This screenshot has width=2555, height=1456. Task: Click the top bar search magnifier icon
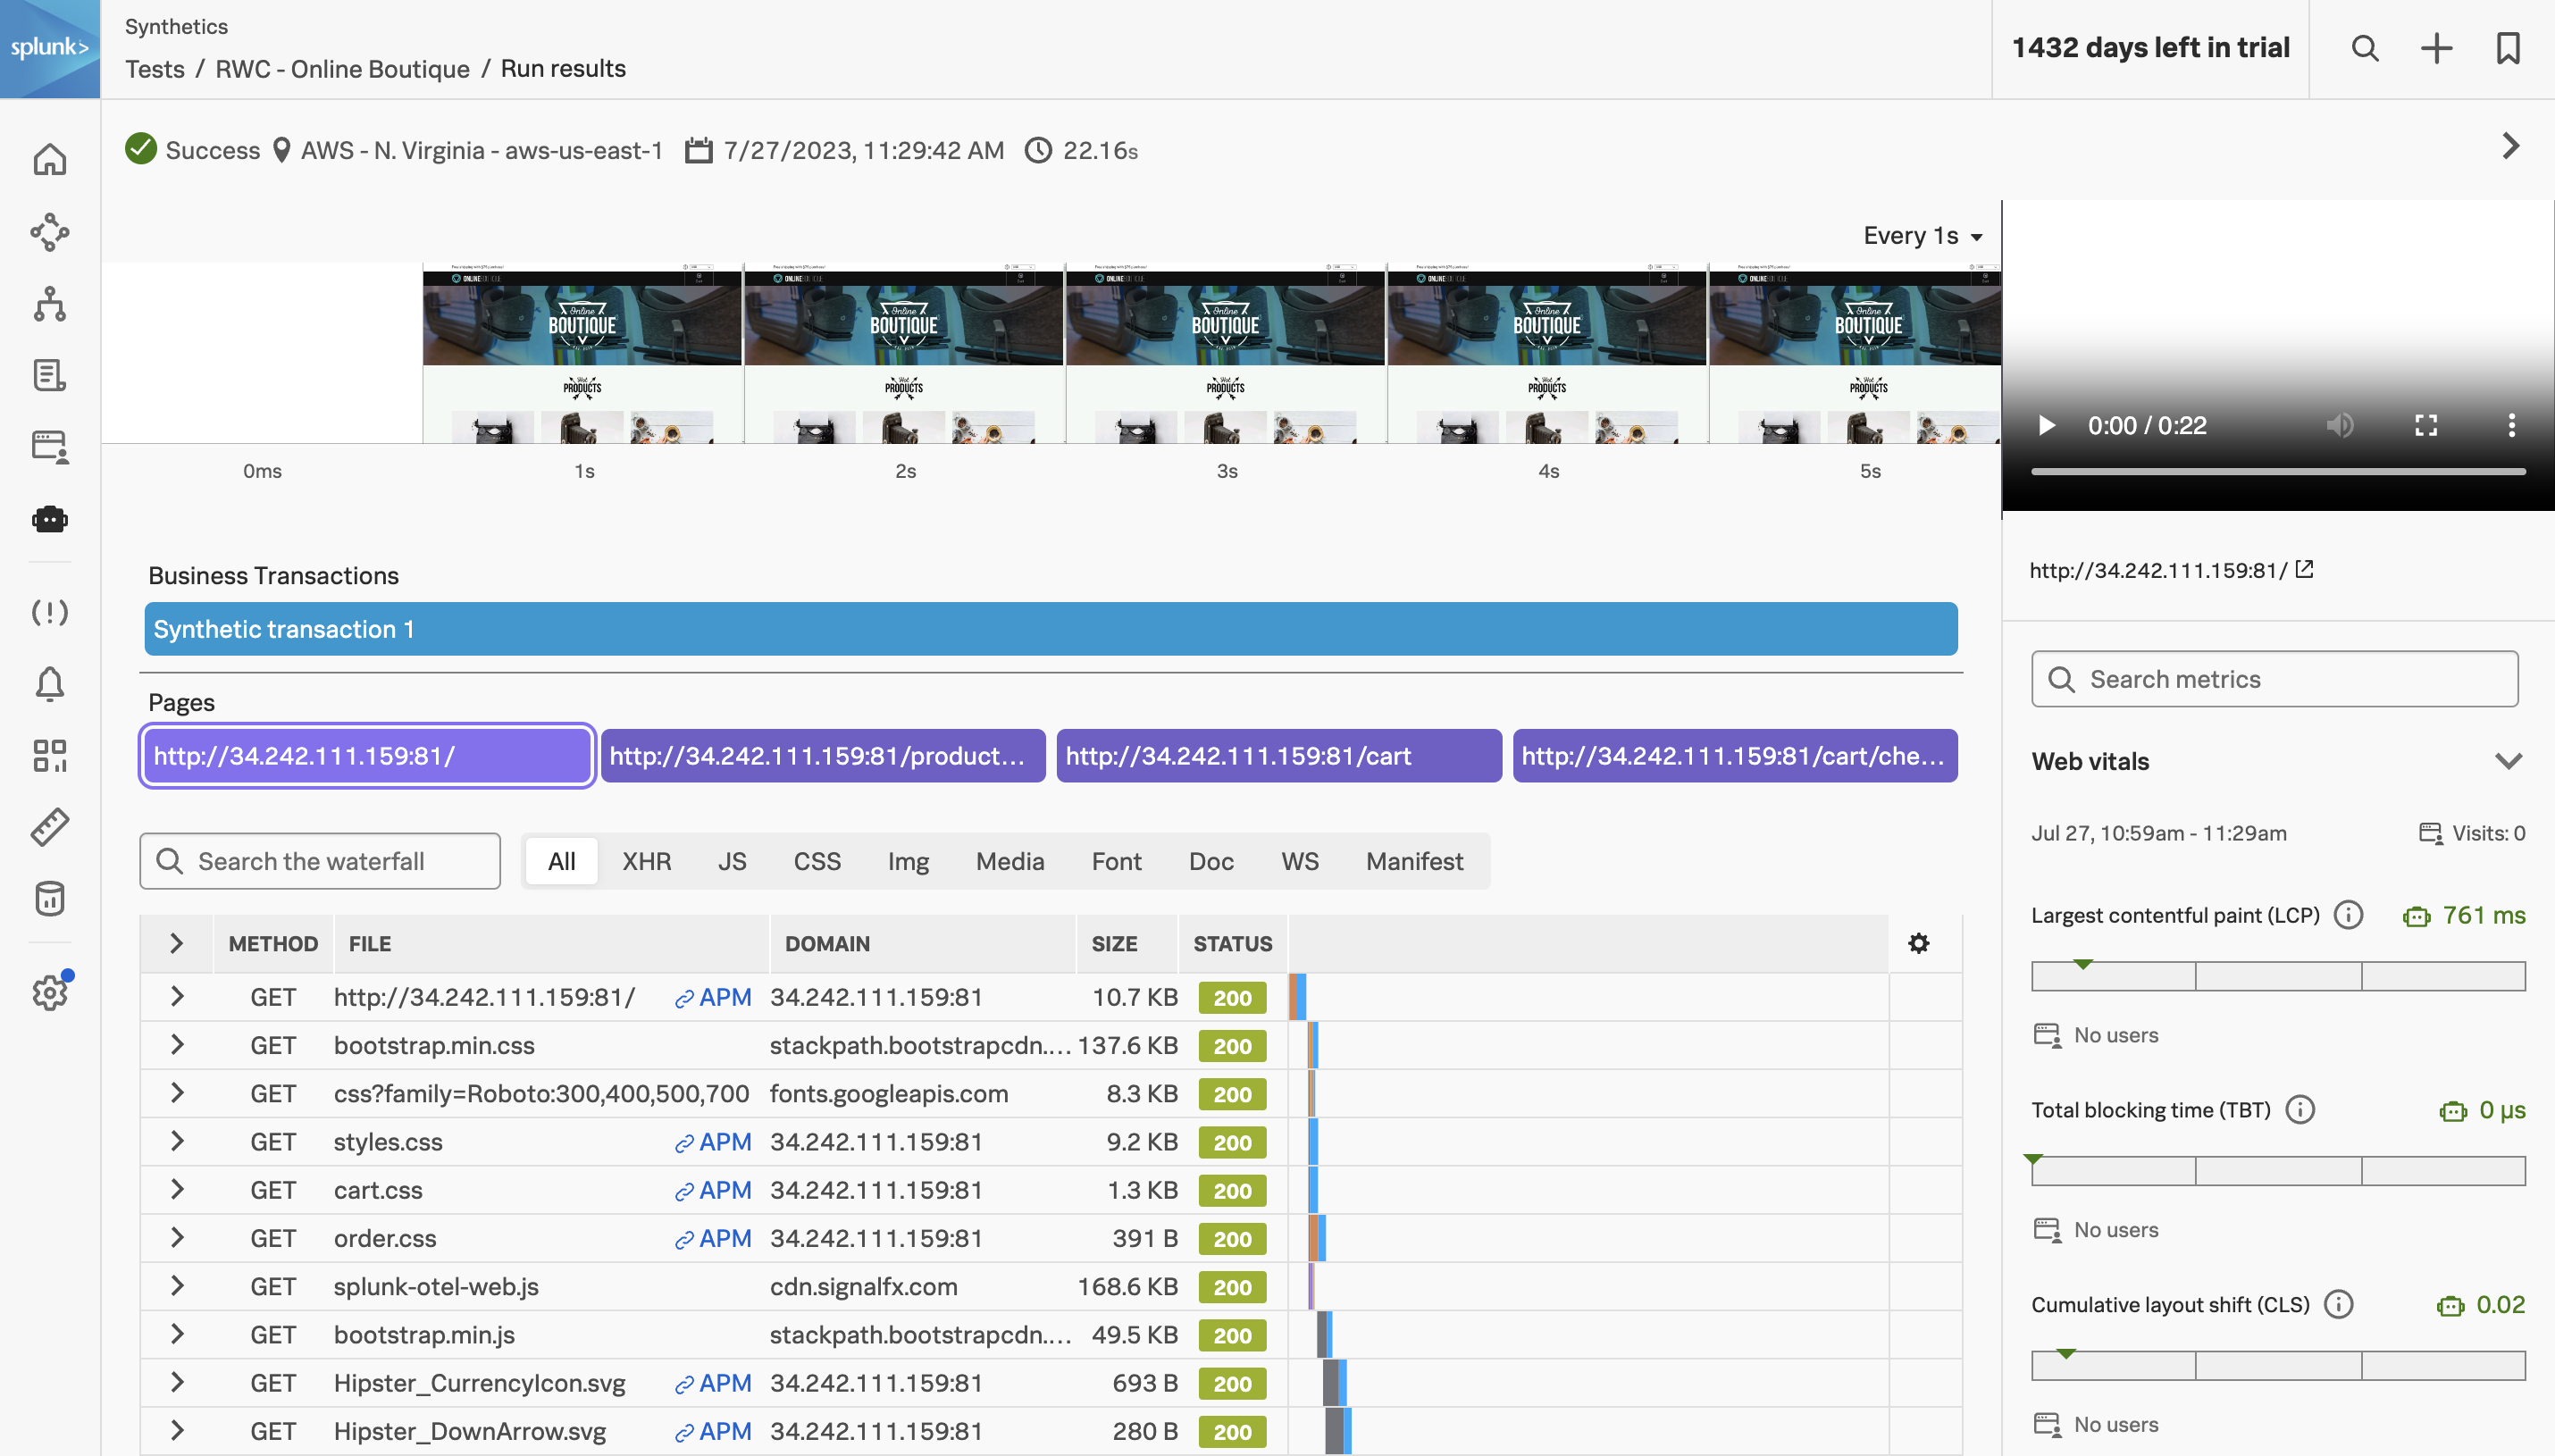click(2364, 48)
